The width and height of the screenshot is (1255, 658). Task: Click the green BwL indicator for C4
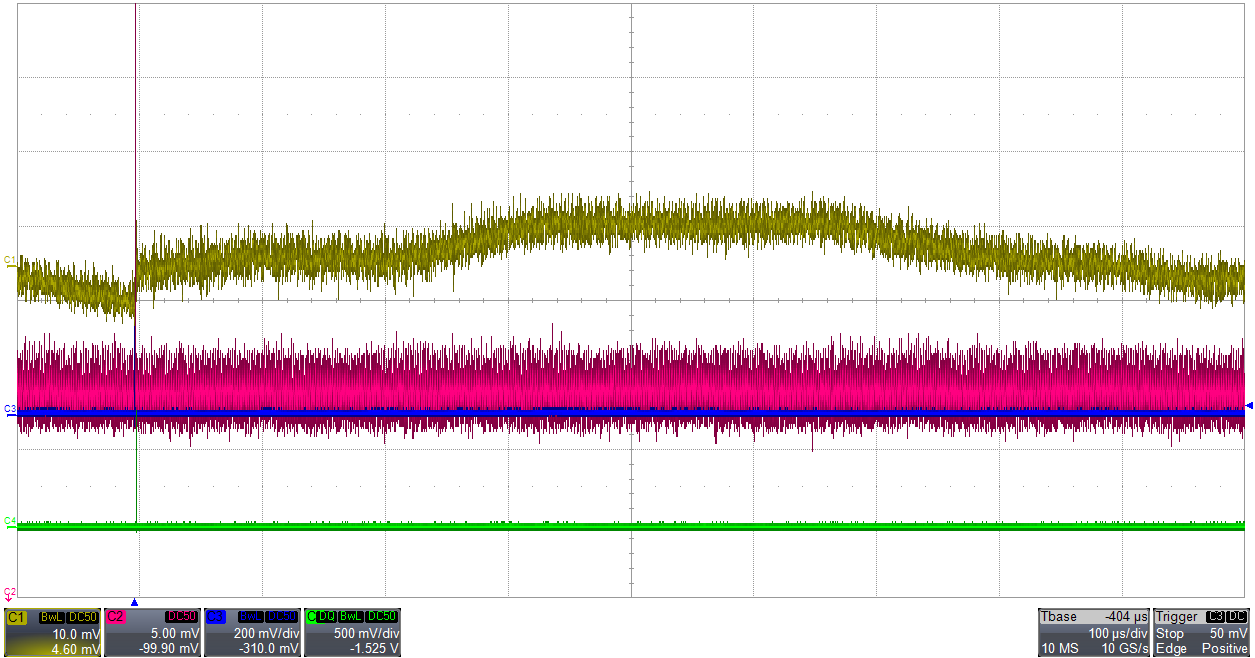(x=350, y=617)
